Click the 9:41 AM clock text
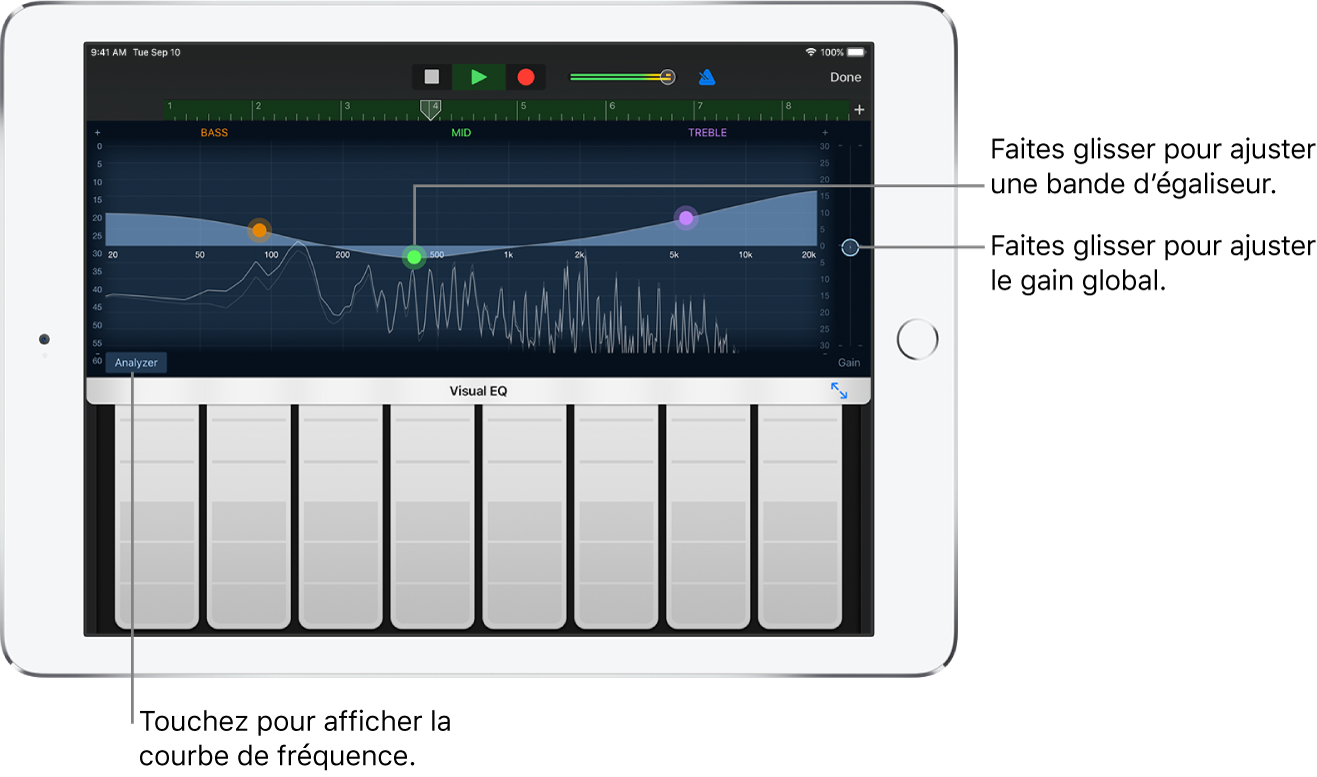 [108, 52]
